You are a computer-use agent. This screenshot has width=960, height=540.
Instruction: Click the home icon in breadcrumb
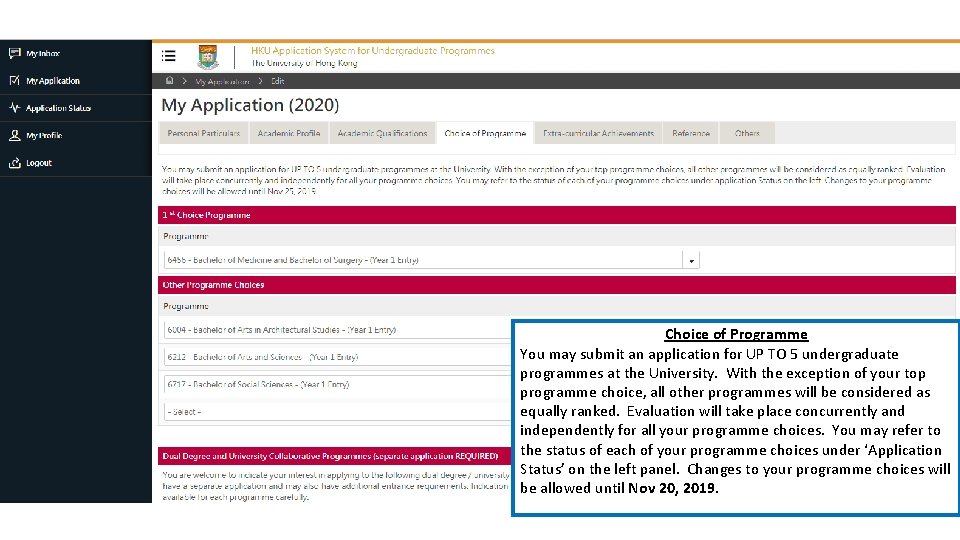[170, 81]
